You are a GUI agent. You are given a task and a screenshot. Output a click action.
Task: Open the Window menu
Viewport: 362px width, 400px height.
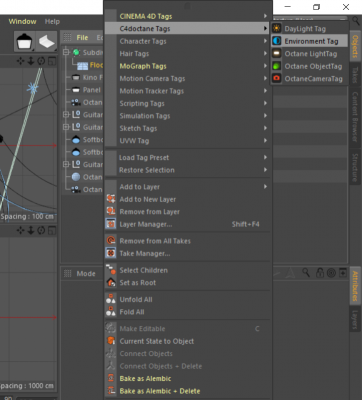22,21
